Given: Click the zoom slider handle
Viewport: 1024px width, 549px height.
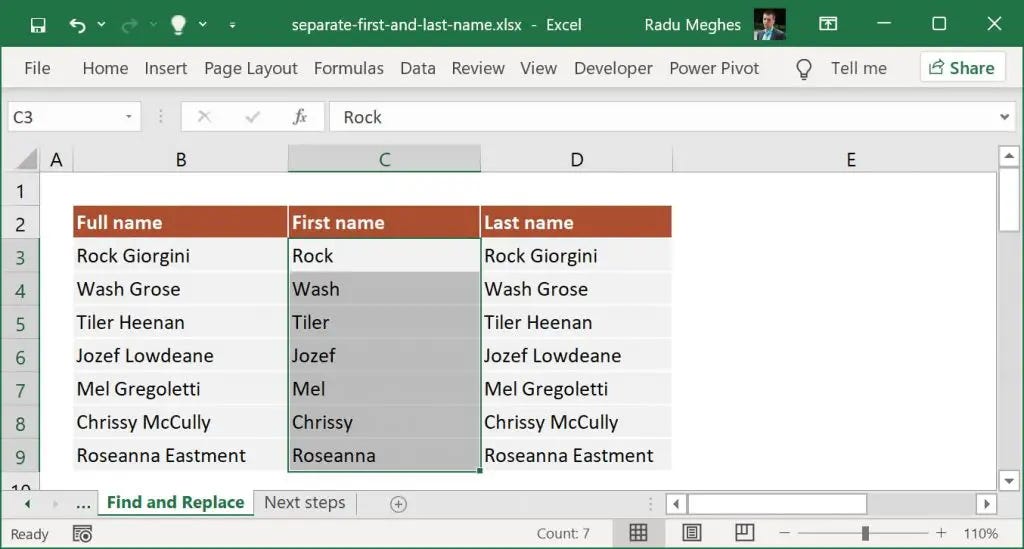Looking at the screenshot, I should click(865, 533).
